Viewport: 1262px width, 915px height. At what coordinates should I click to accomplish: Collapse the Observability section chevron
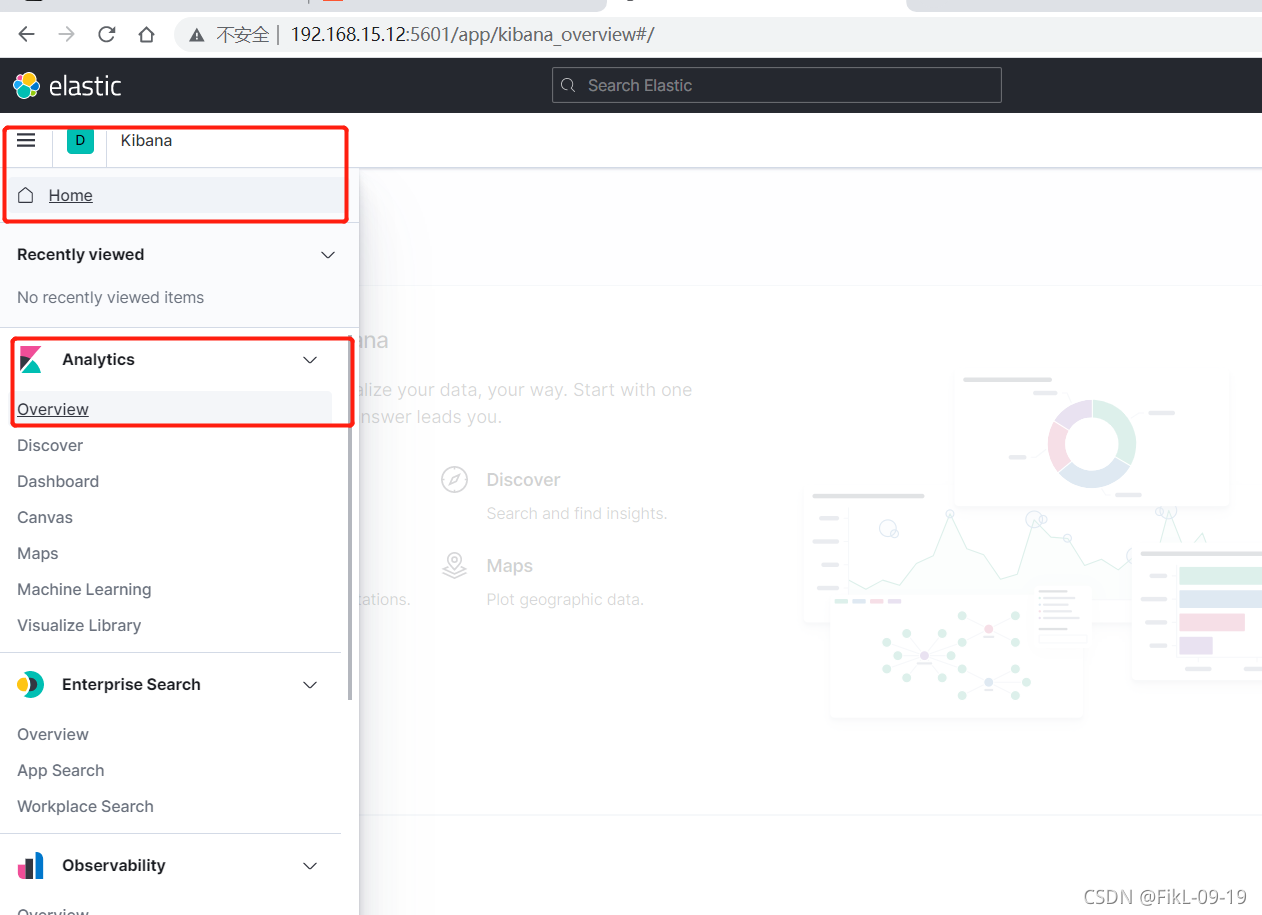pyautogui.click(x=310, y=866)
